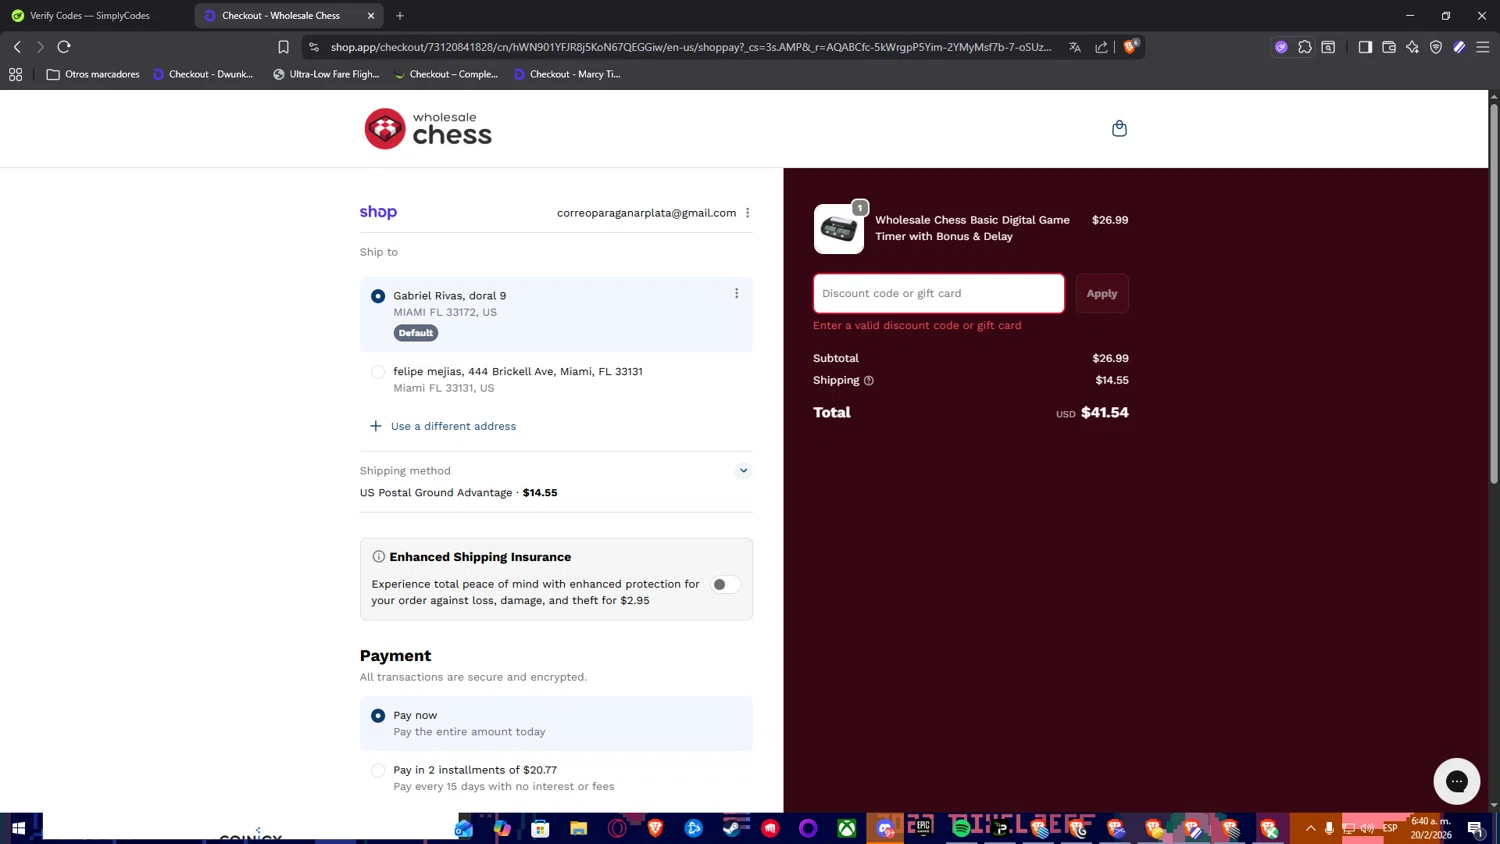Open Brave Wallet icon
The image size is (1500, 844).
click(1389, 47)
